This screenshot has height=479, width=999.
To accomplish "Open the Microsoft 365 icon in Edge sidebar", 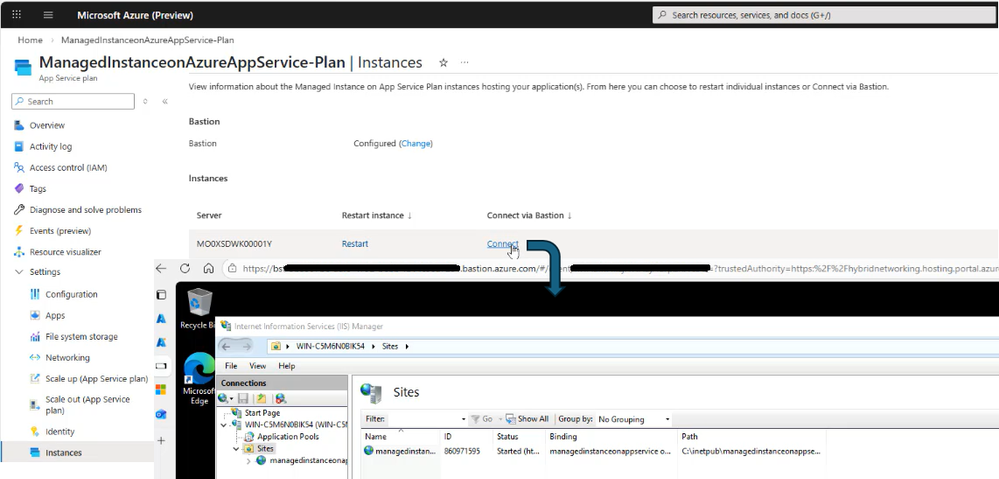I will (161, 389).
